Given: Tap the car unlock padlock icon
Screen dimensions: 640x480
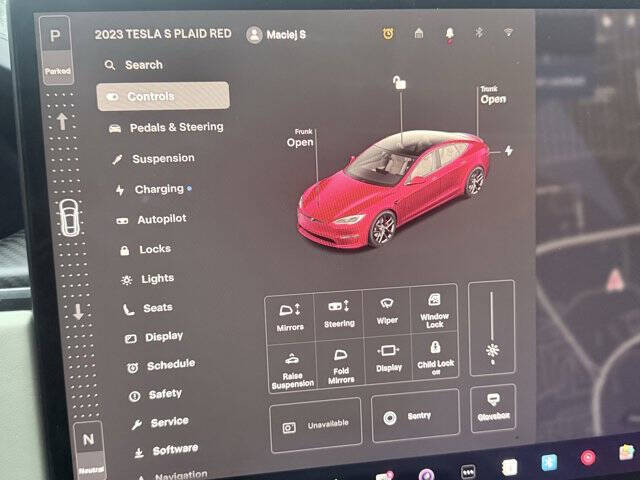Looking at the screenshot, I should tap(399, 82).
